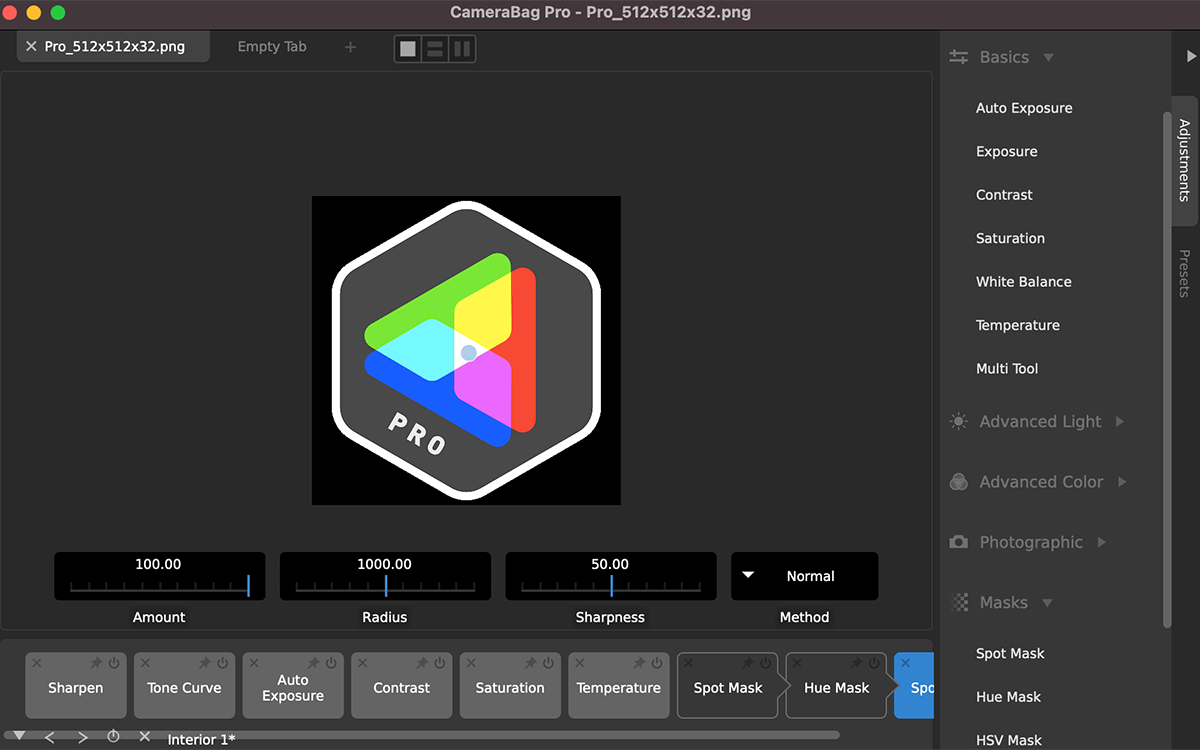This screenshot has height=750, width=1200.
Task: Go to next preset with right arrow
Action: (83, 737)
